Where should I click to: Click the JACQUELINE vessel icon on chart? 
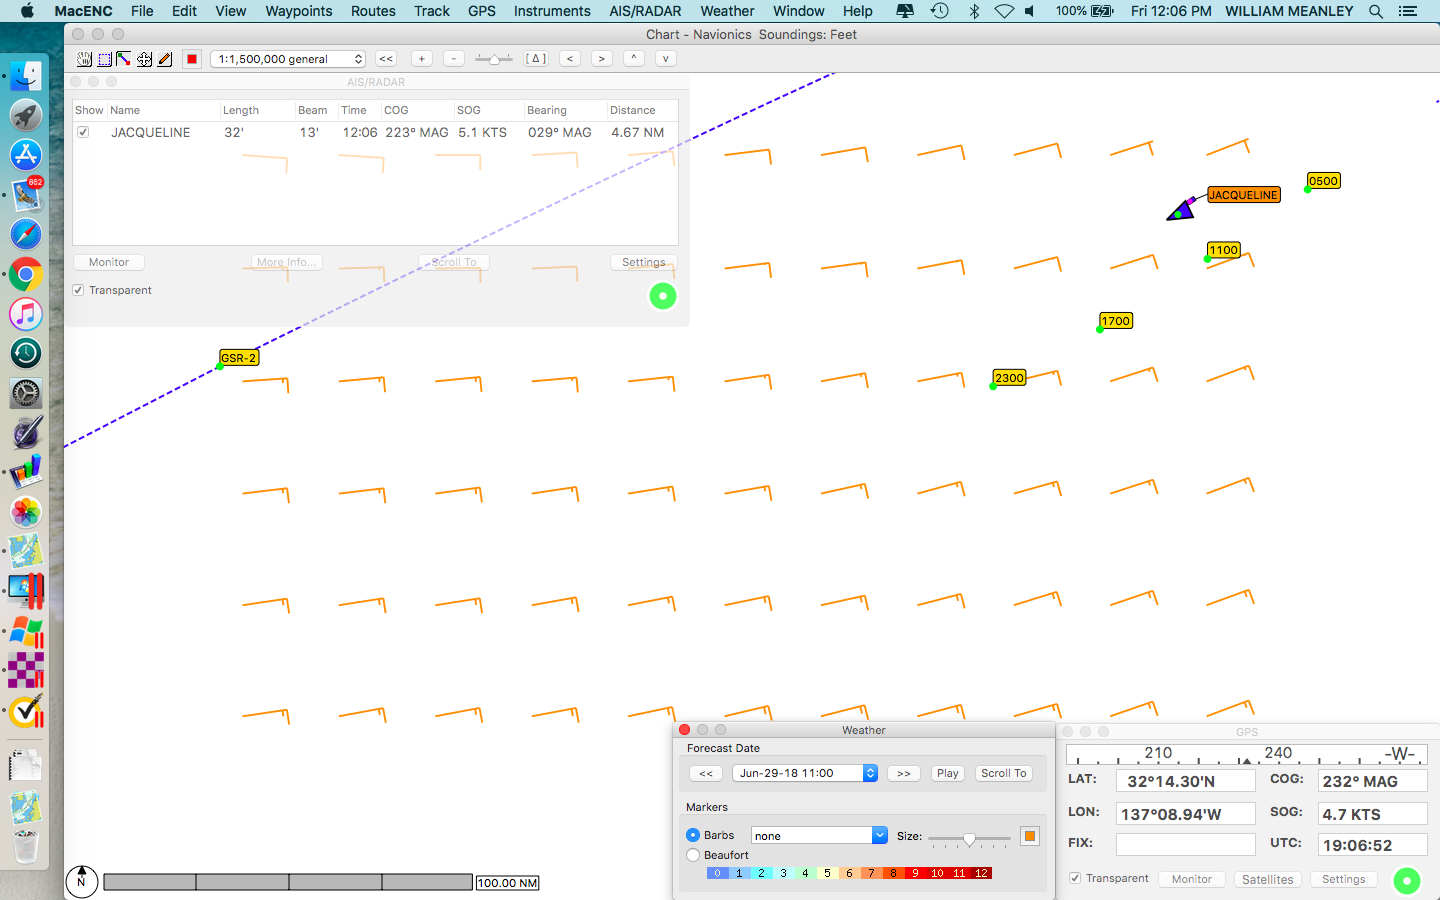coord(1181,210)
